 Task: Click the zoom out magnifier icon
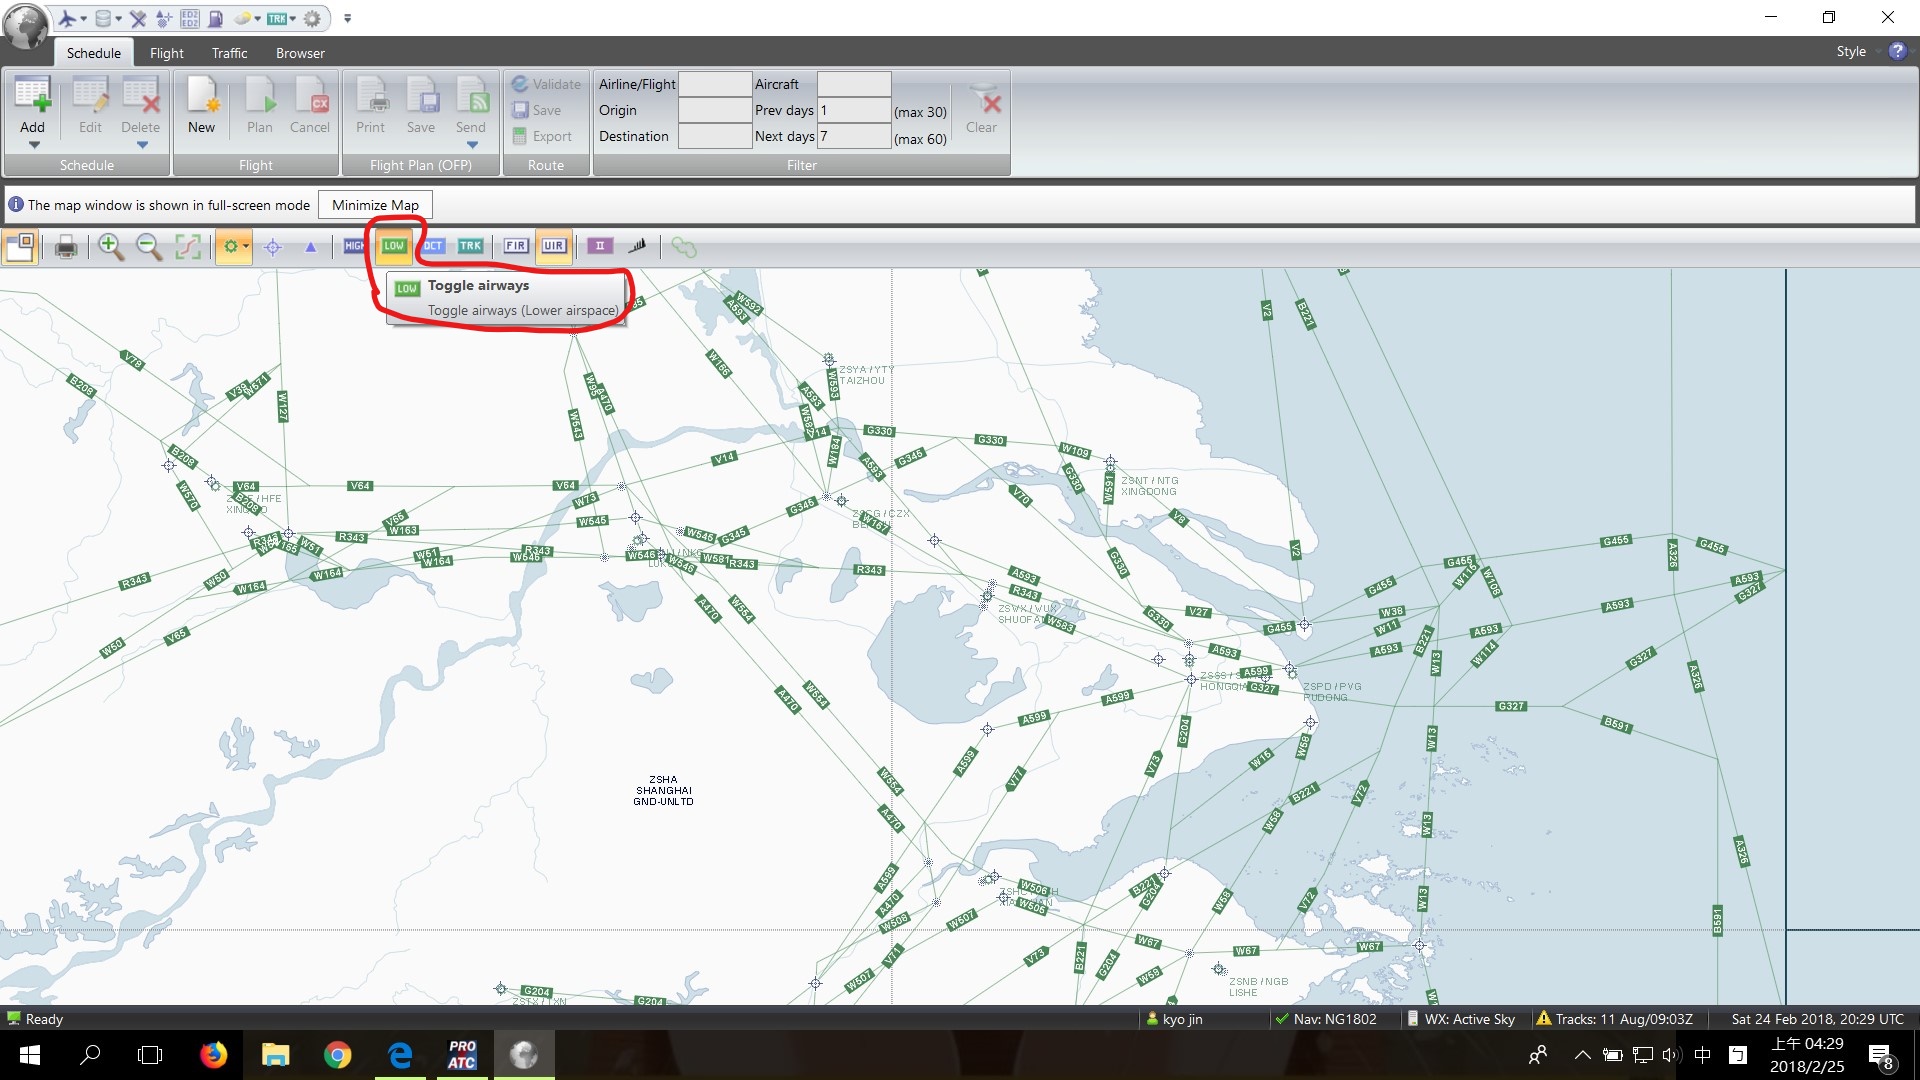click(x=148, y=247)
